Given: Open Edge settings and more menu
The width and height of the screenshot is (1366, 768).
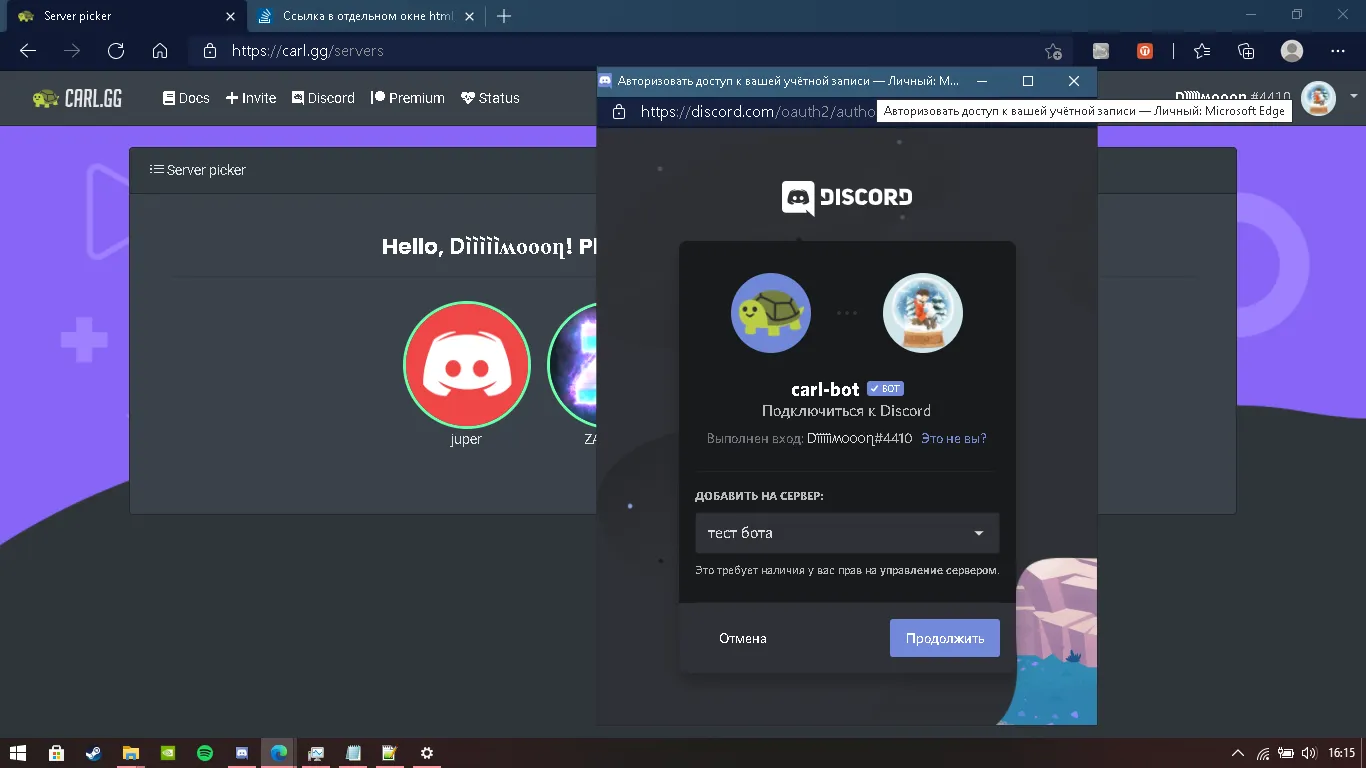Looking at the screenshot, I should click(x=1338, y=51).
